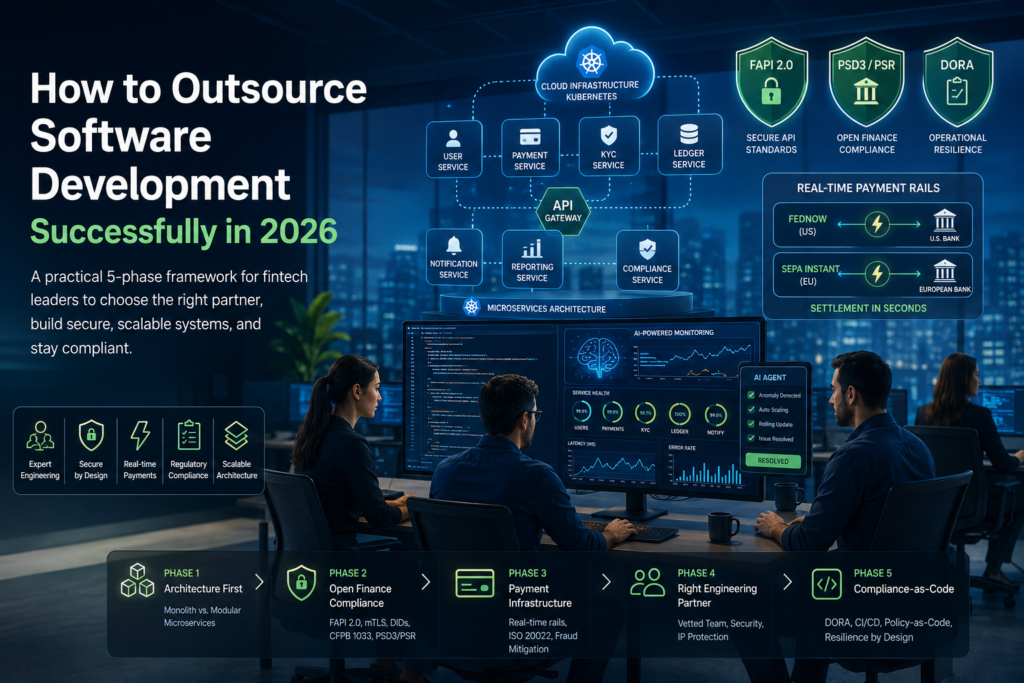The height and width of the screenshot is (683, 1024).
Task: Select the Ledger Service database icon
Action: click(x=689, y=134)
